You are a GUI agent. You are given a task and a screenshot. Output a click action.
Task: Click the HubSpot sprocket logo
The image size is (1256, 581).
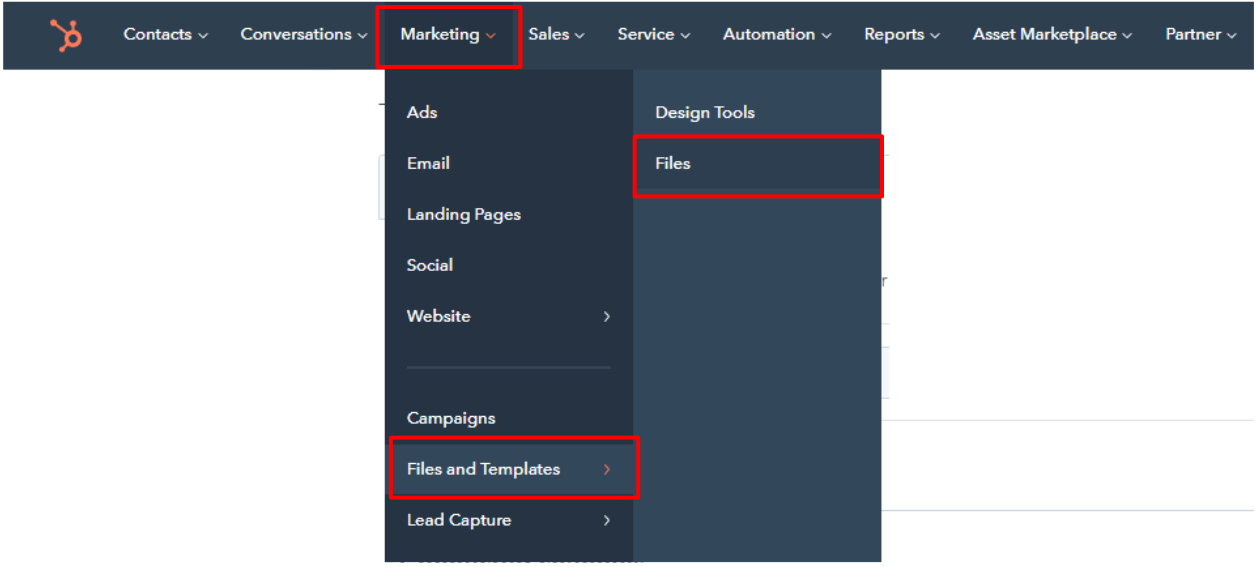pos(68,35)
